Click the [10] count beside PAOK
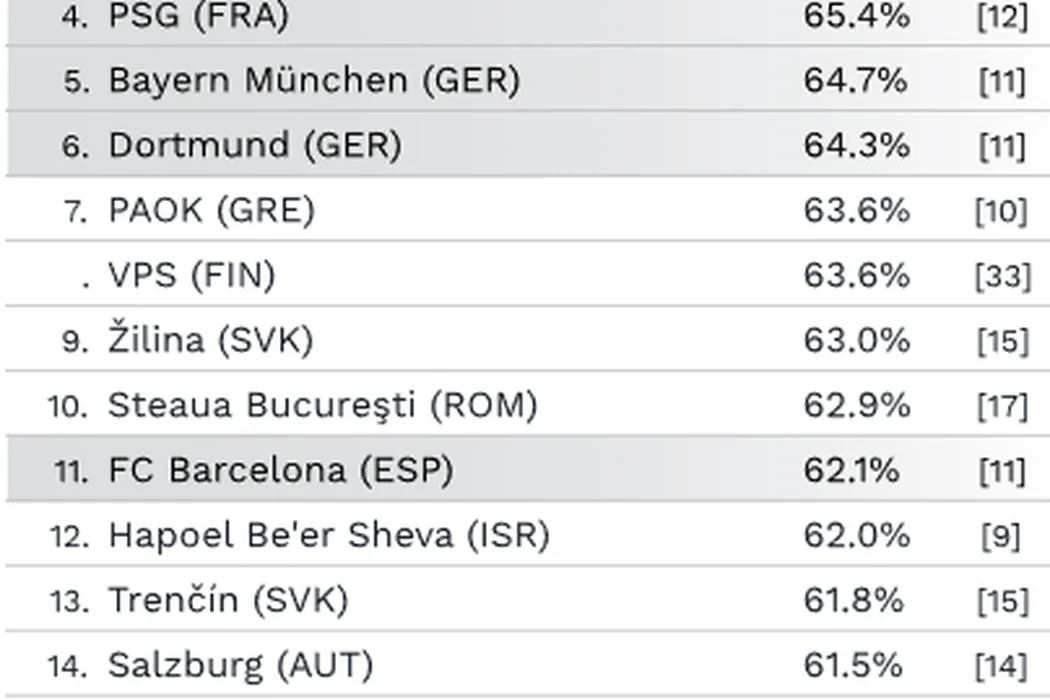 click(x=1001, y=212)
